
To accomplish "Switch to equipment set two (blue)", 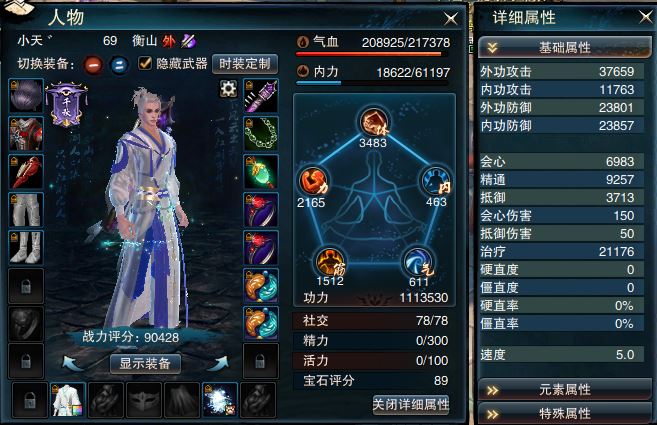I will (119, 65).
